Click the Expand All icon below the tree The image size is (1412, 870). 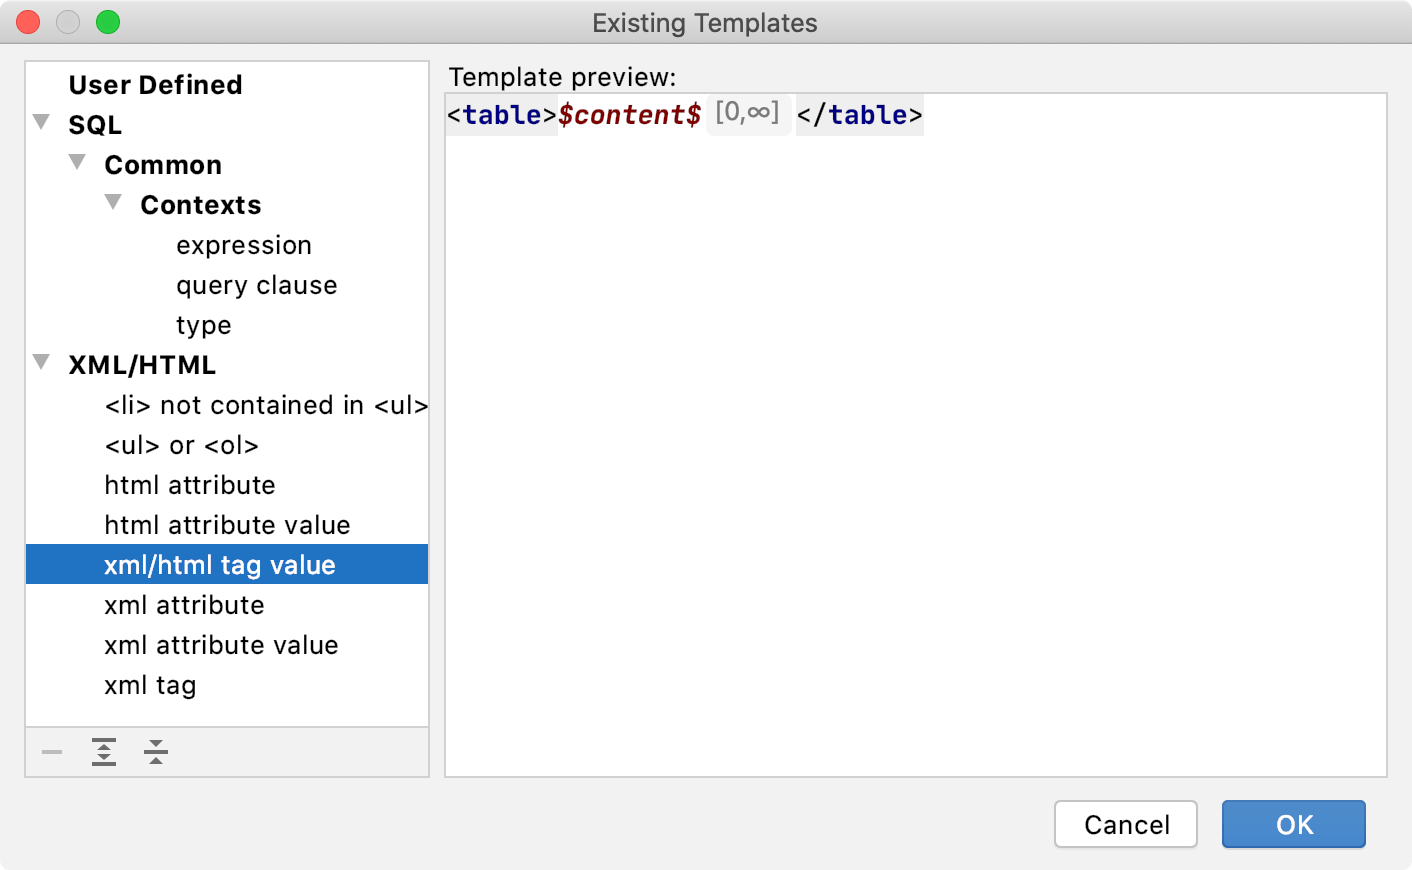104,752
